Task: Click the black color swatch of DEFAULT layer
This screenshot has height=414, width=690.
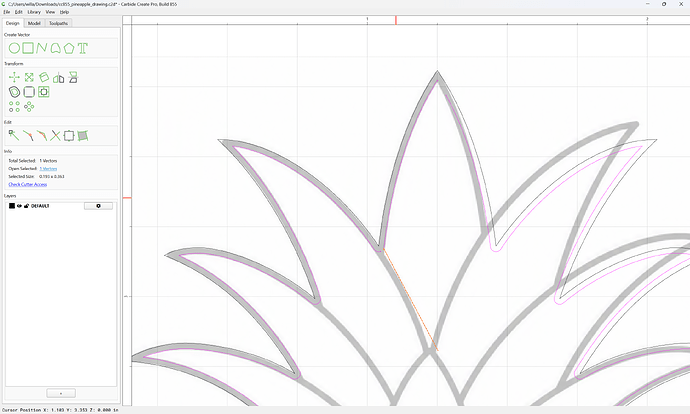Action: 12,206
